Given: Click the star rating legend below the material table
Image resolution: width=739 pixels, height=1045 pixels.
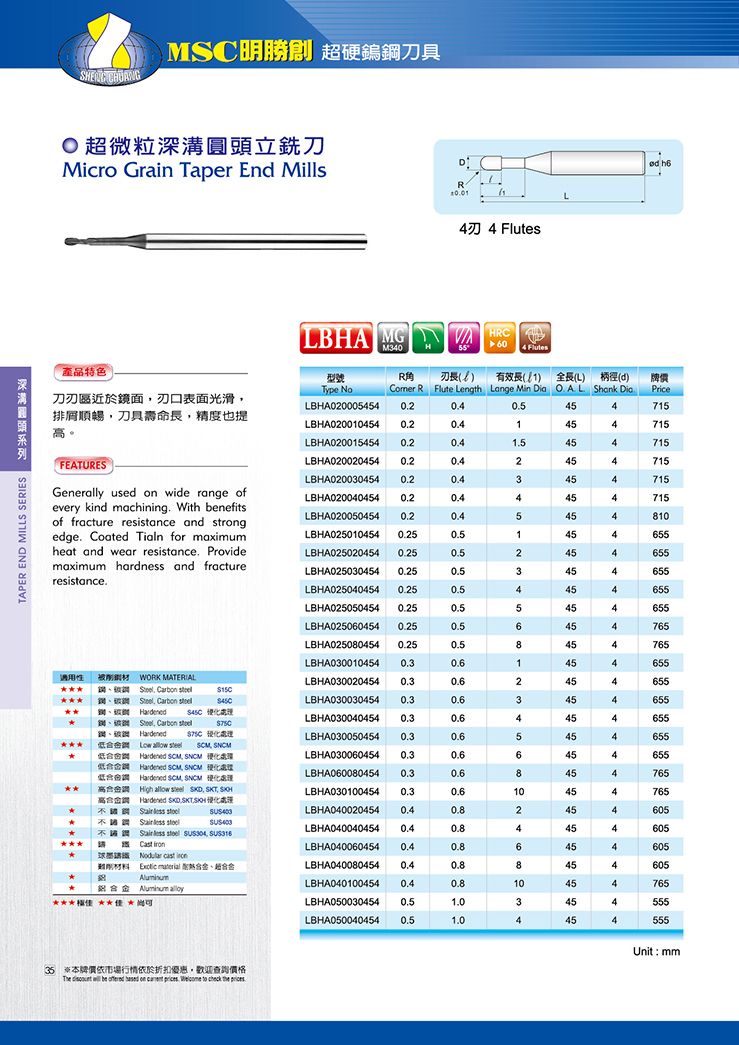Looking at the screenshot, I should click(103, 903).
